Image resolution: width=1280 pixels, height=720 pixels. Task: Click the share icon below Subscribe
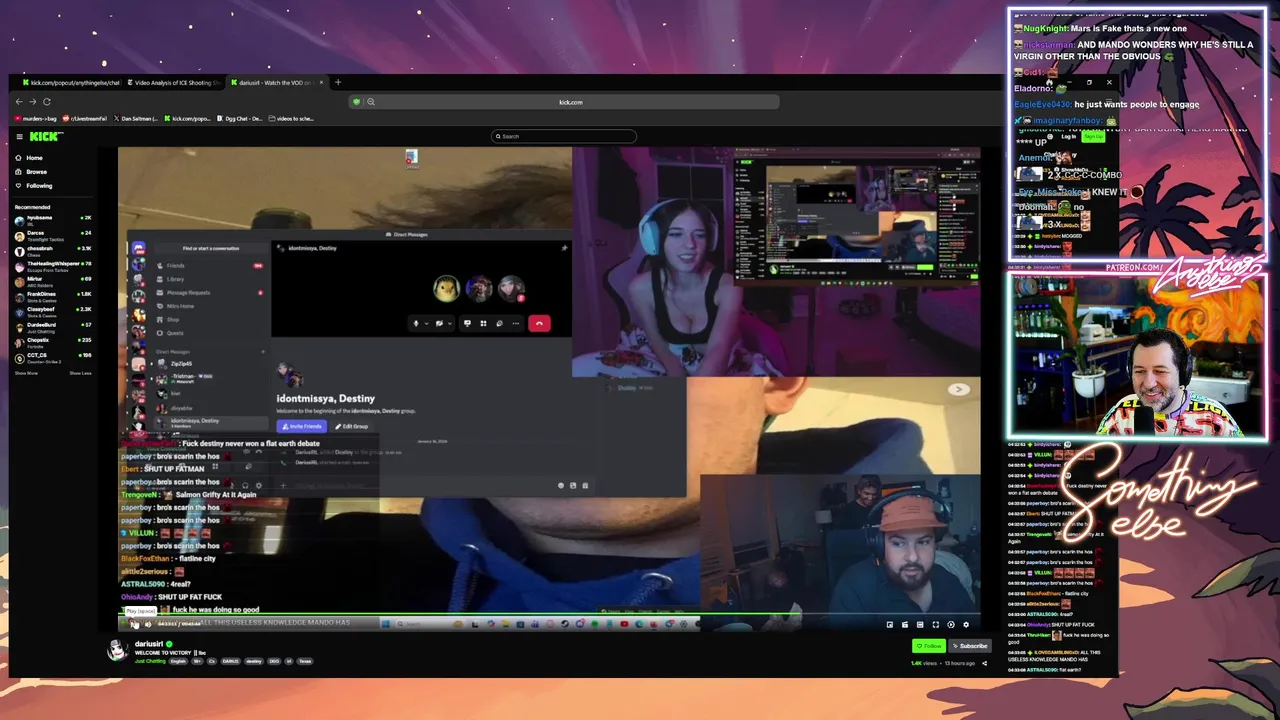[x=984, y=663]
